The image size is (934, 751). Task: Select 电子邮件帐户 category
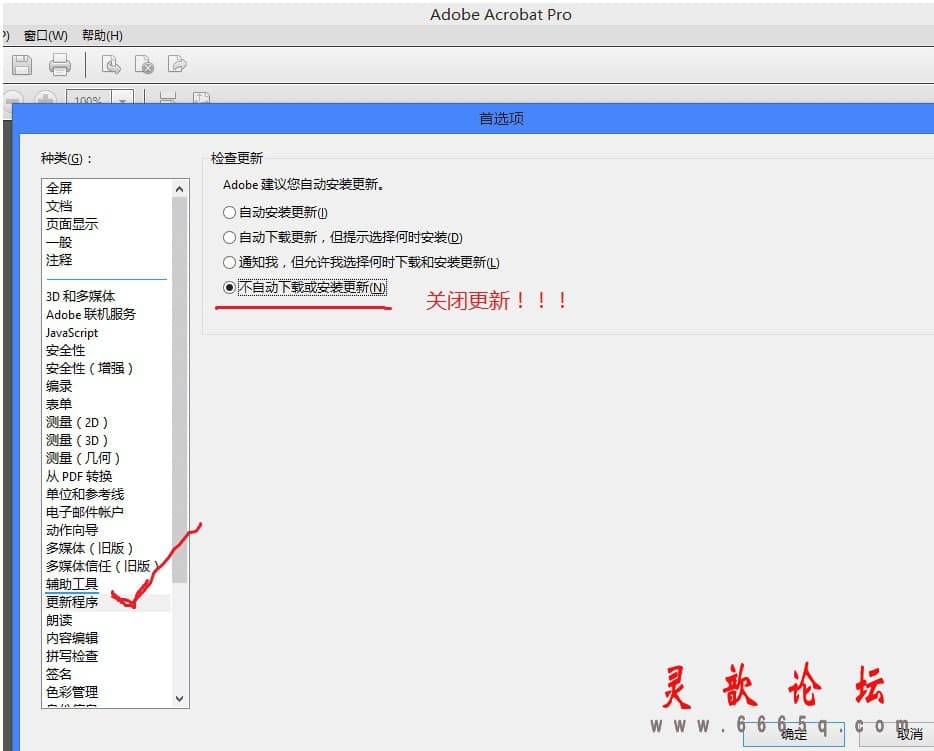[85, 512]
